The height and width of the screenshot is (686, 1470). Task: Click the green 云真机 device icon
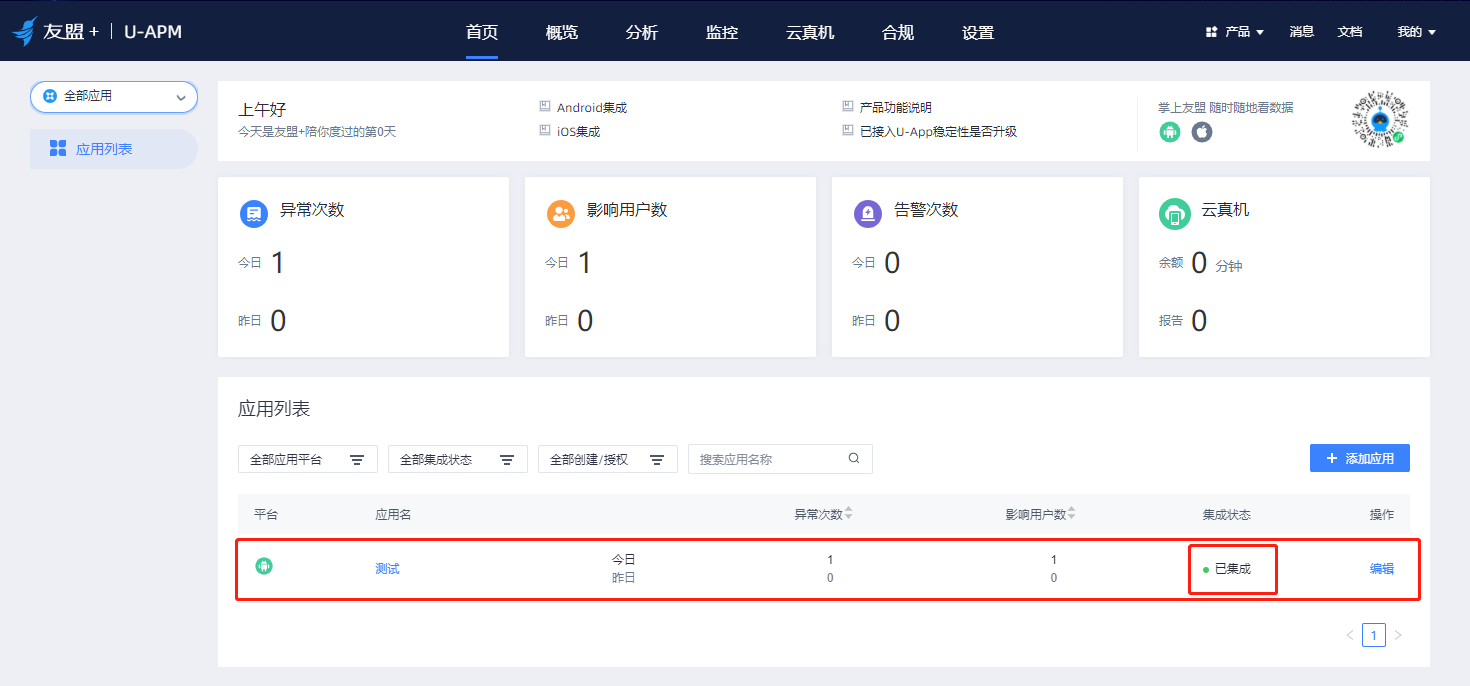pos(1175,213)
